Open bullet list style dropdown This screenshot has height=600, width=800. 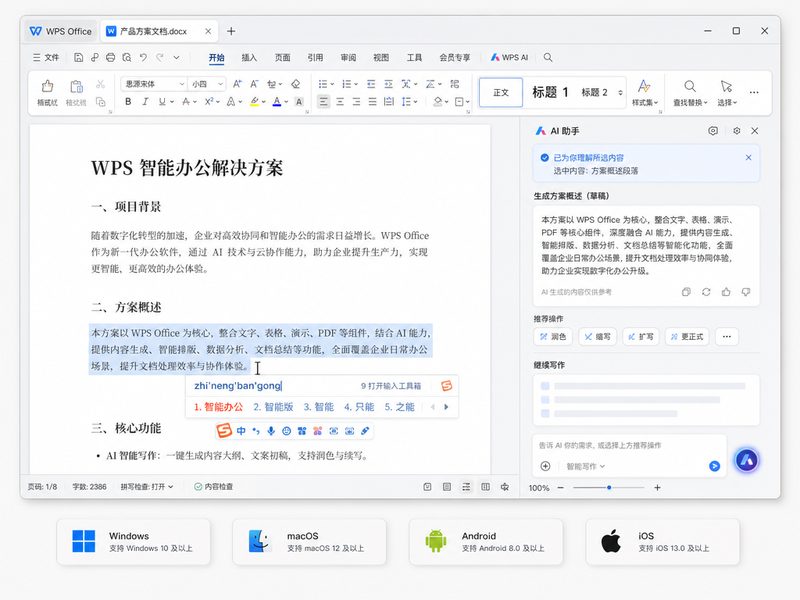click(x=332, y=84)
